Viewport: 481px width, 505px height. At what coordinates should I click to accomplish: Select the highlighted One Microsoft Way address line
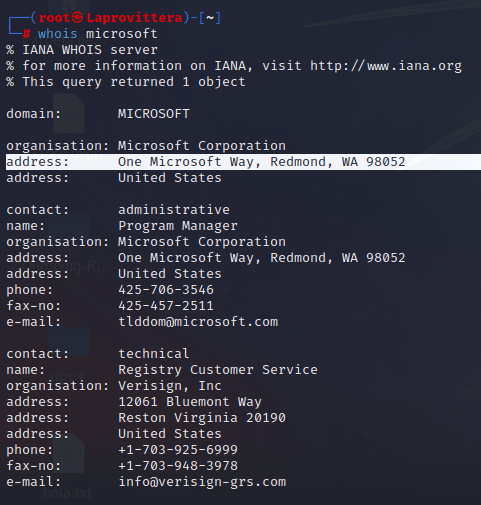[243, 162]
